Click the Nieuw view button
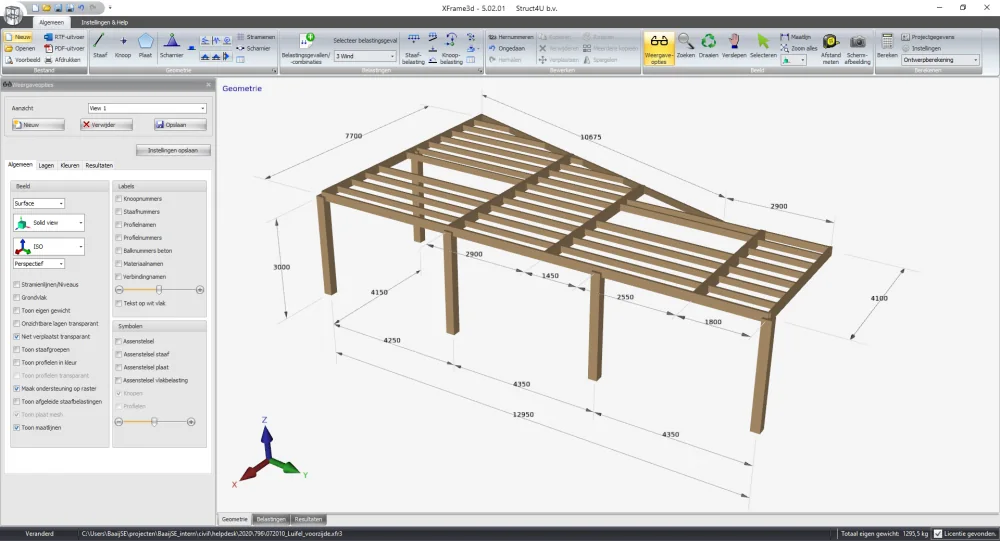 tap(38, 125)
